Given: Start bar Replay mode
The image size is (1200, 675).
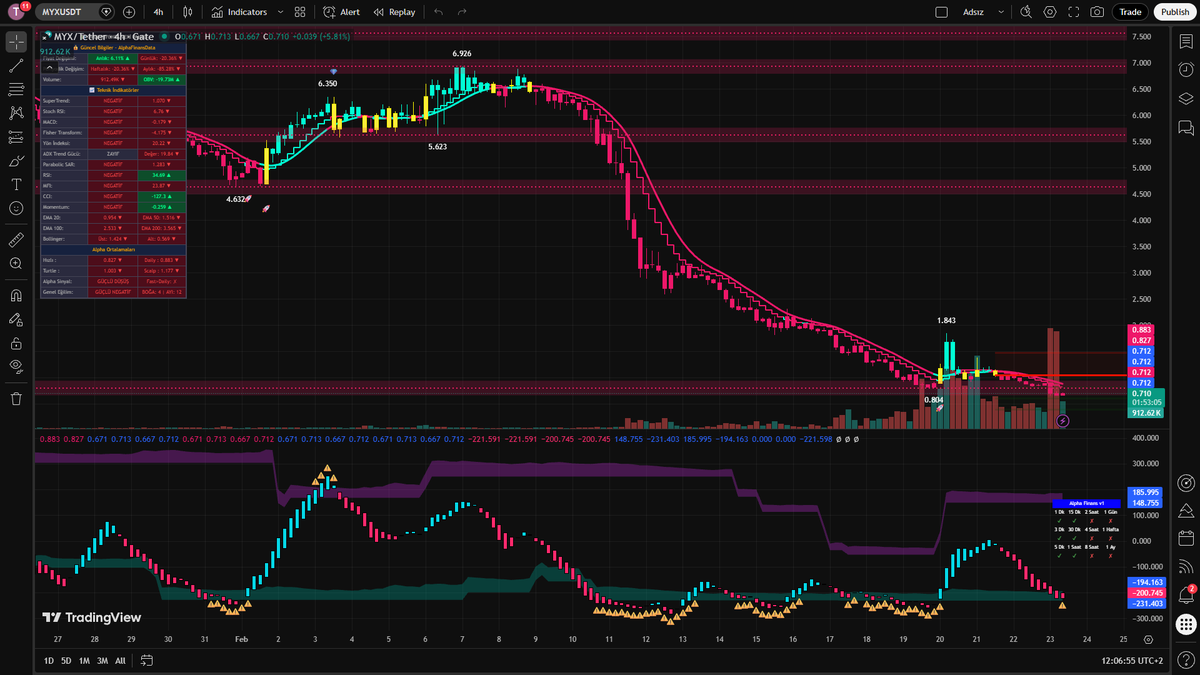Looking at the screenshot, I should pos(395,12).
